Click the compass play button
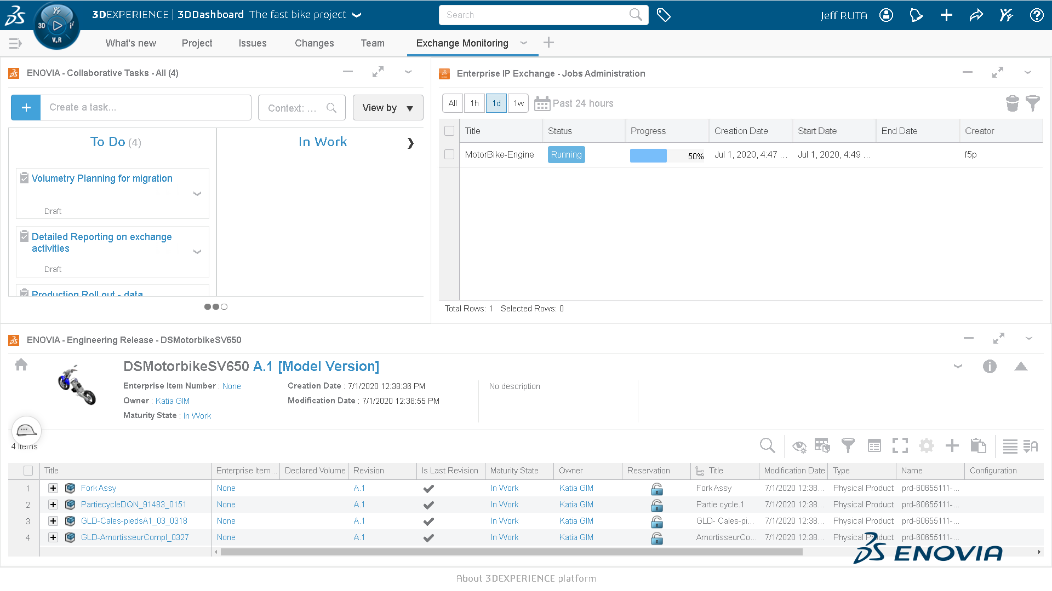 (x=57, y=25)
